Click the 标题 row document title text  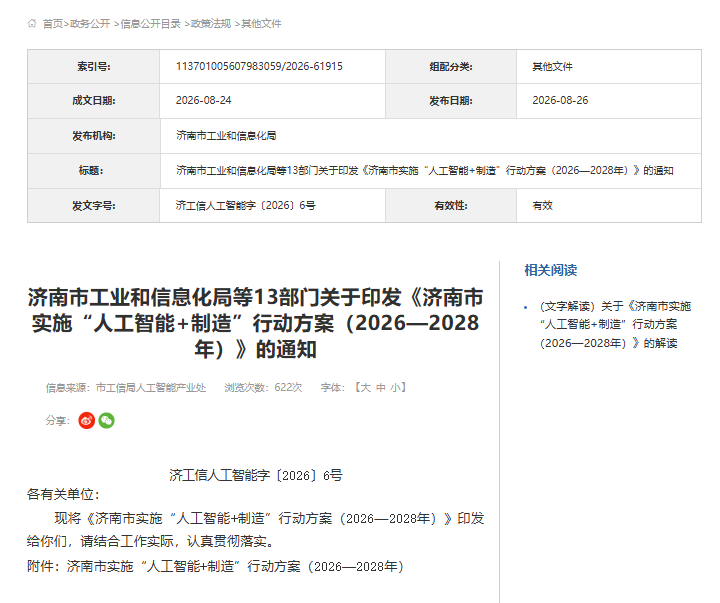point(425,171)
